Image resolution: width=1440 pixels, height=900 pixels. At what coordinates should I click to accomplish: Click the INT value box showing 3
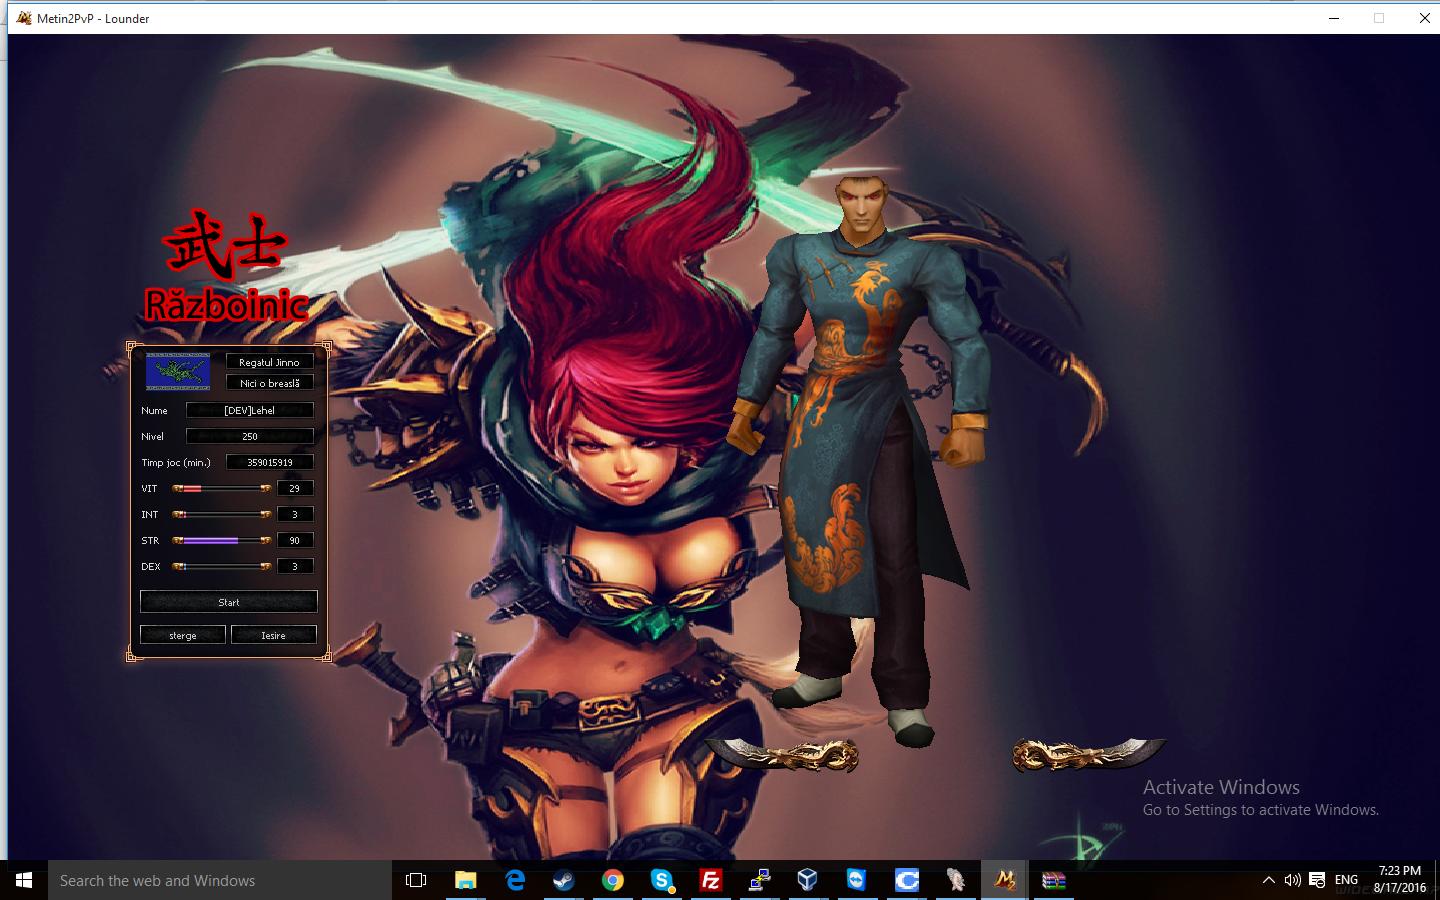[295, 514]
